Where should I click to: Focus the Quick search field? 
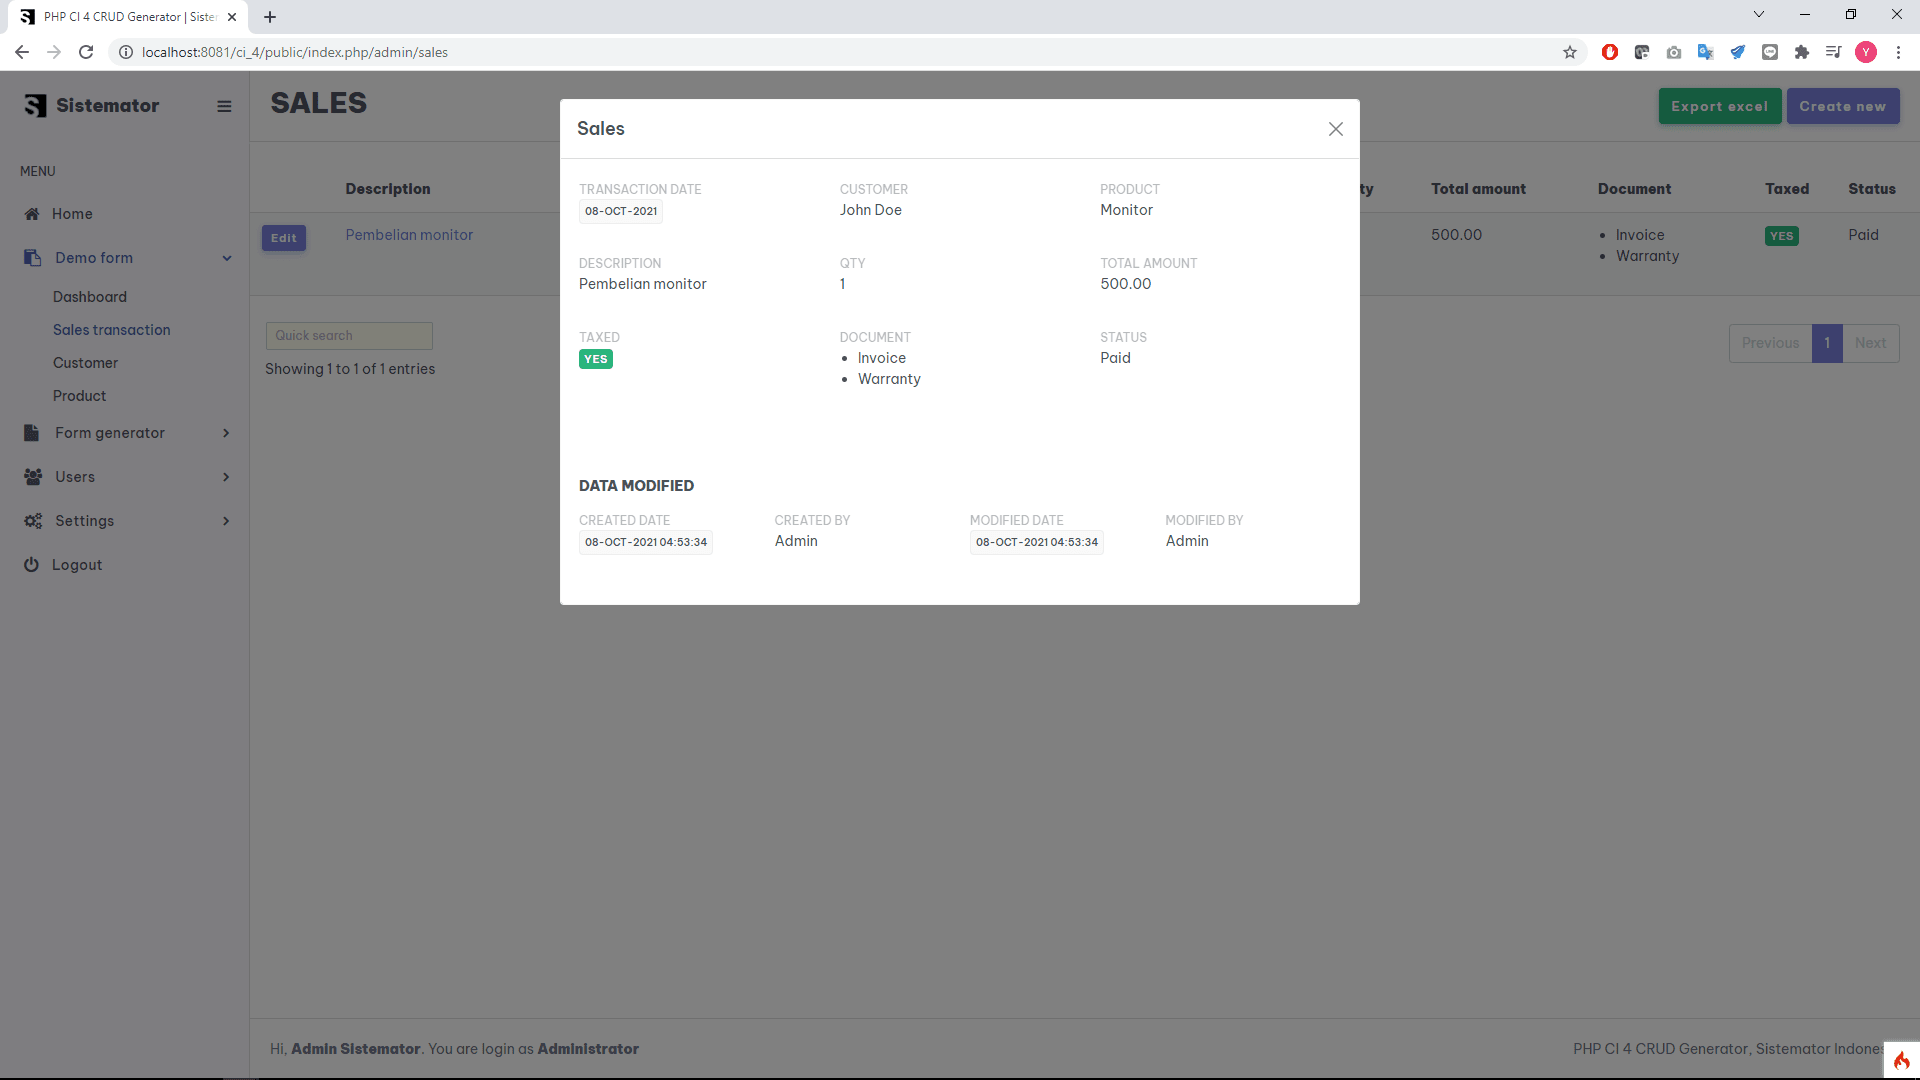[x=349, y=336]
